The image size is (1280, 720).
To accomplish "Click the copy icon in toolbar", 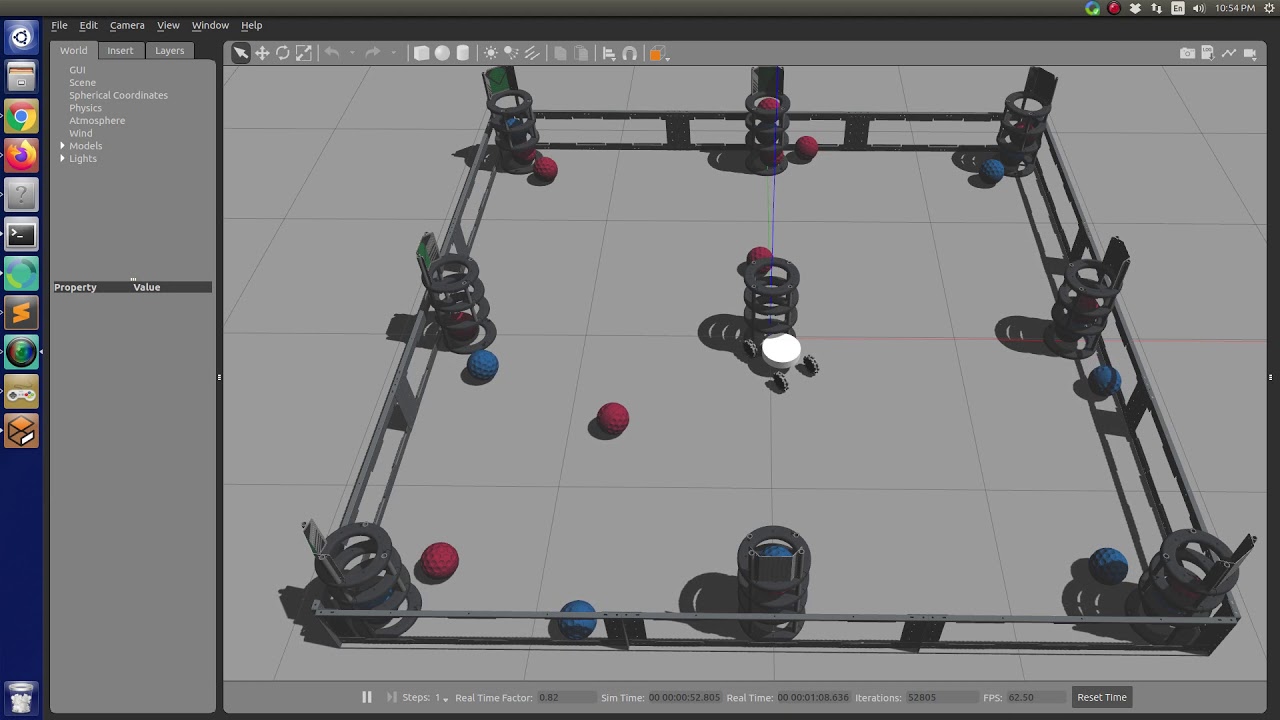I will (560, 53).
